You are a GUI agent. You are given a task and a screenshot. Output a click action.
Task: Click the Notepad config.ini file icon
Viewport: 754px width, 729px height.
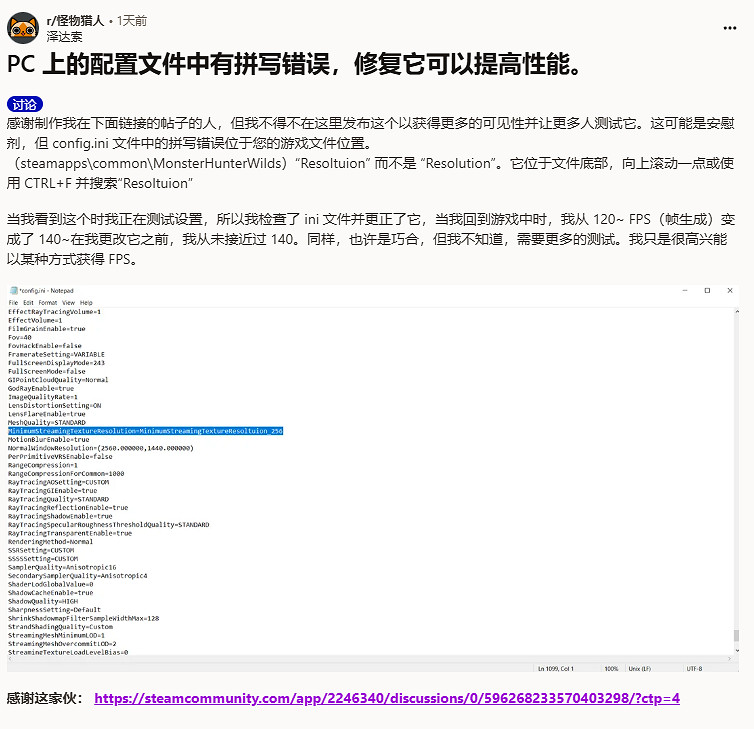pyautogui.click(x=13, y=291)
